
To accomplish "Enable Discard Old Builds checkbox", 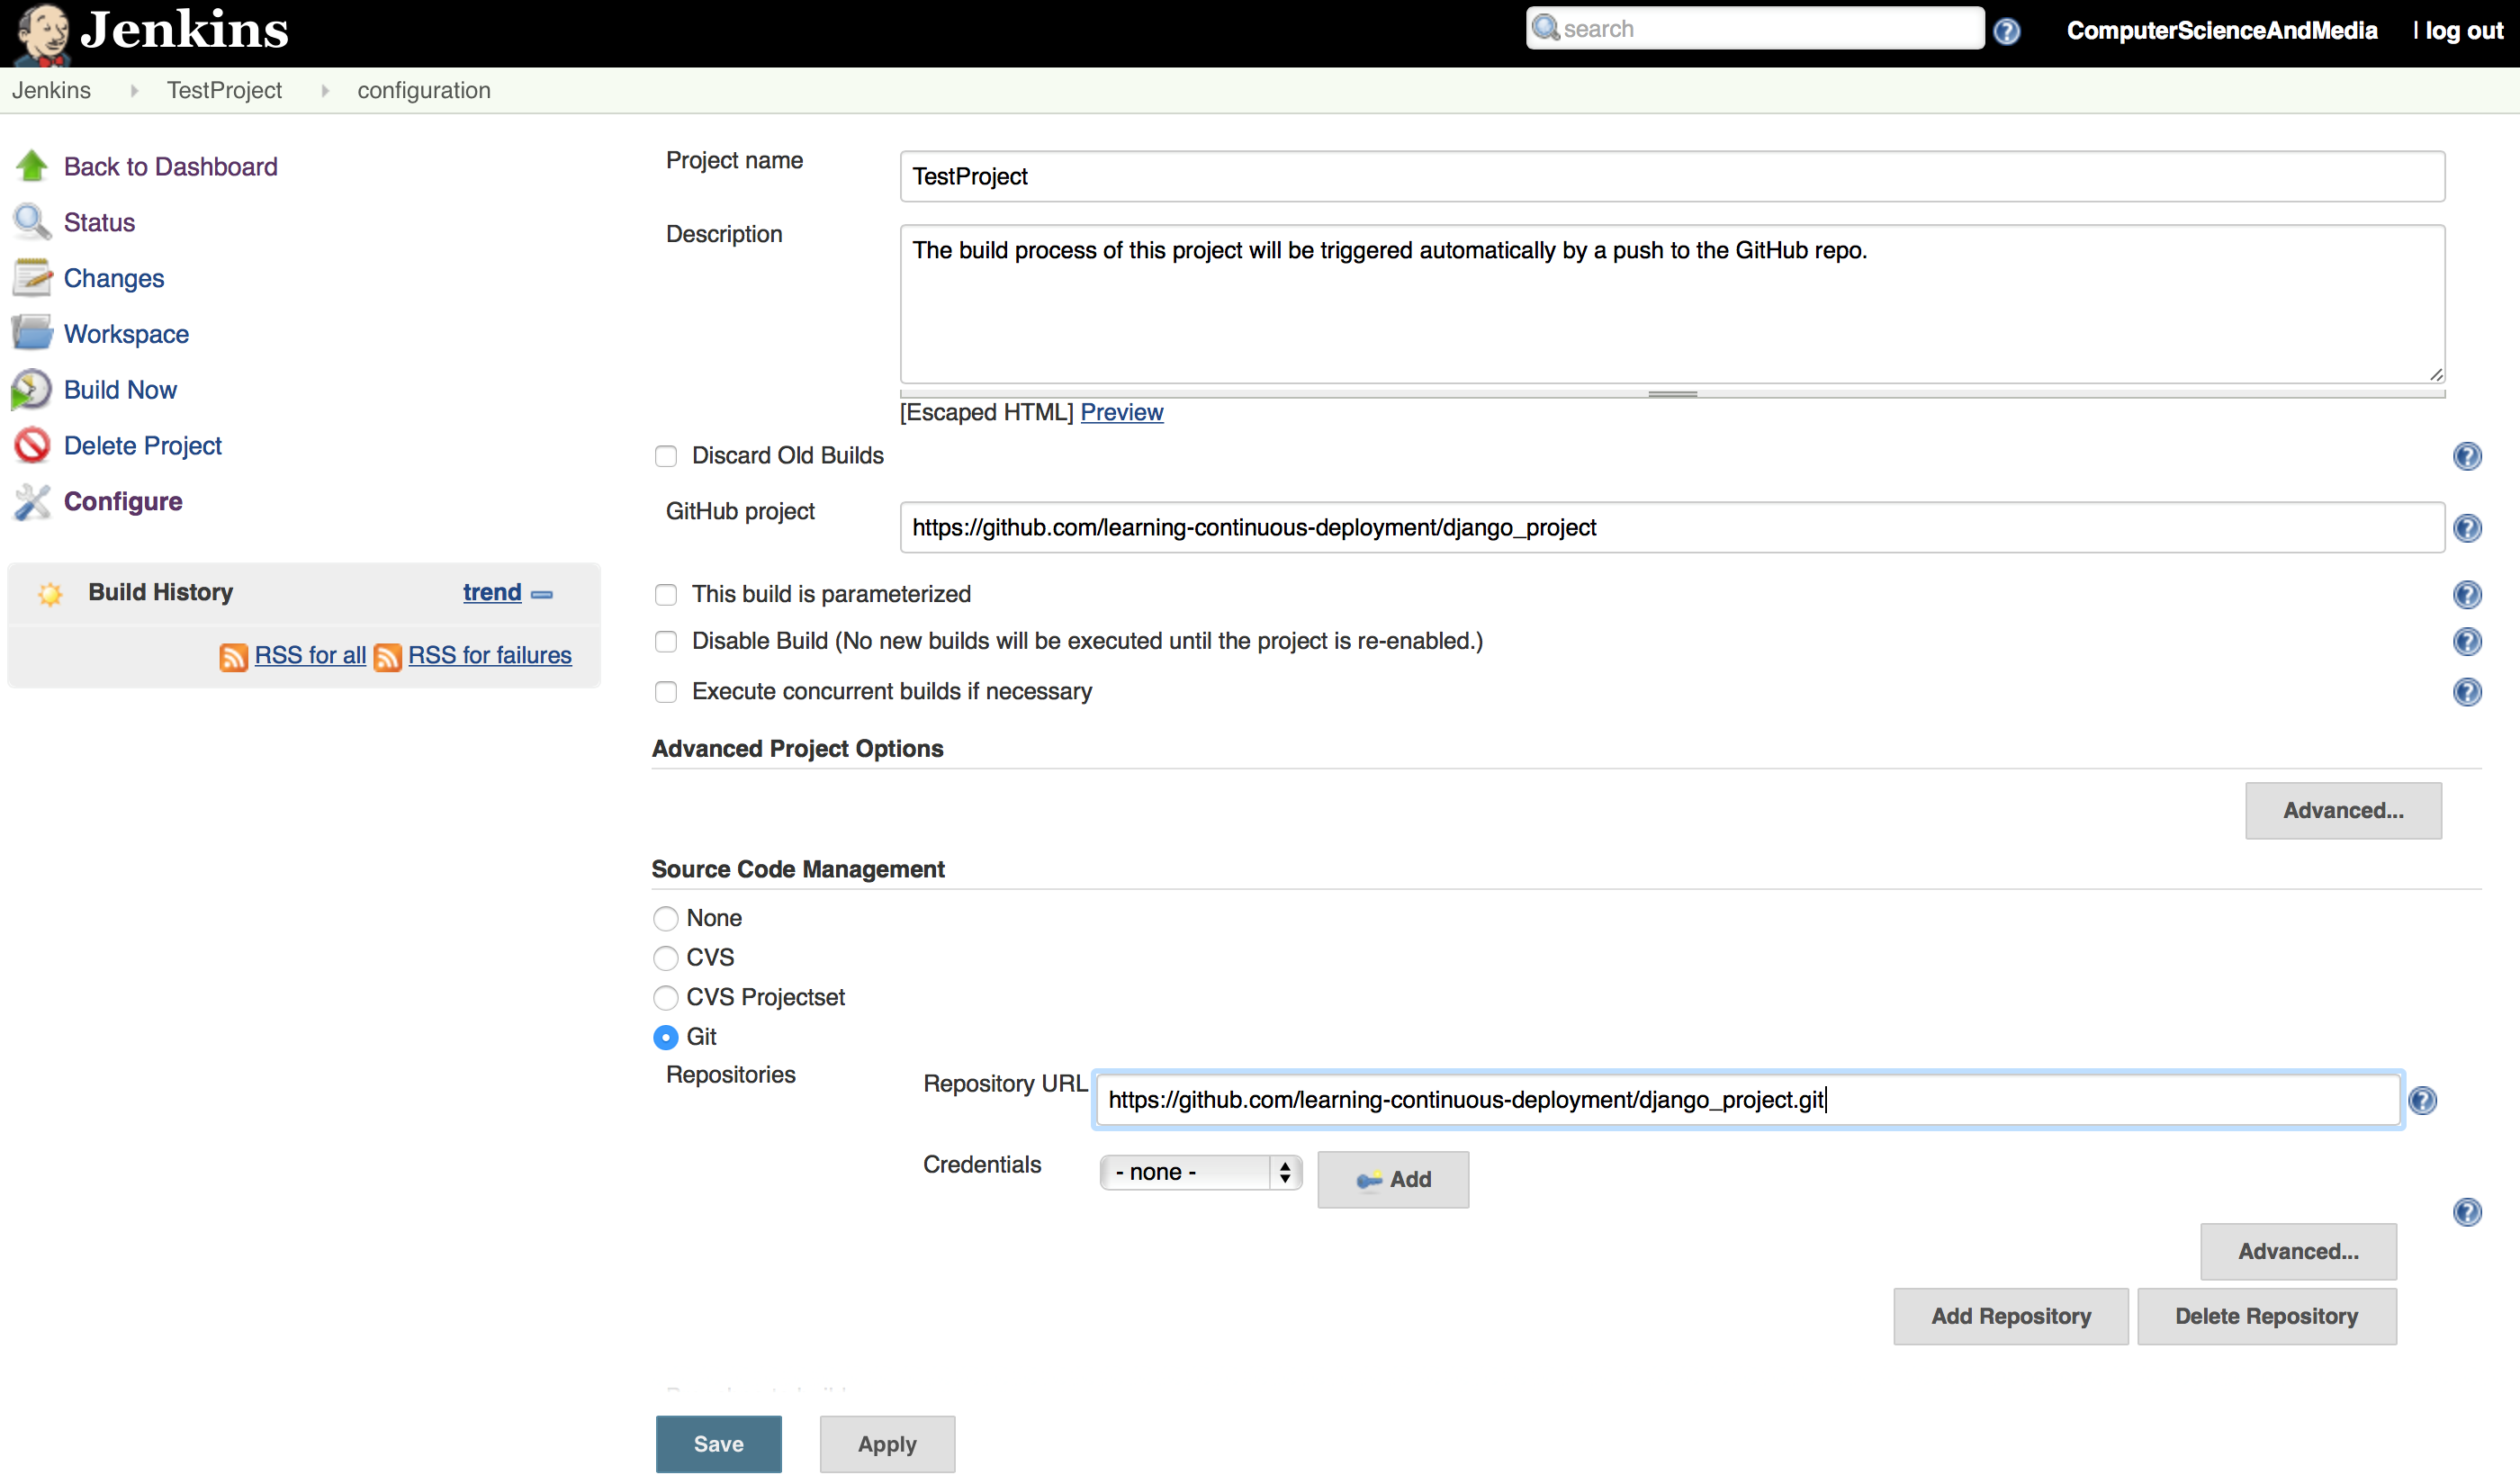I will [x=667, y=456].
